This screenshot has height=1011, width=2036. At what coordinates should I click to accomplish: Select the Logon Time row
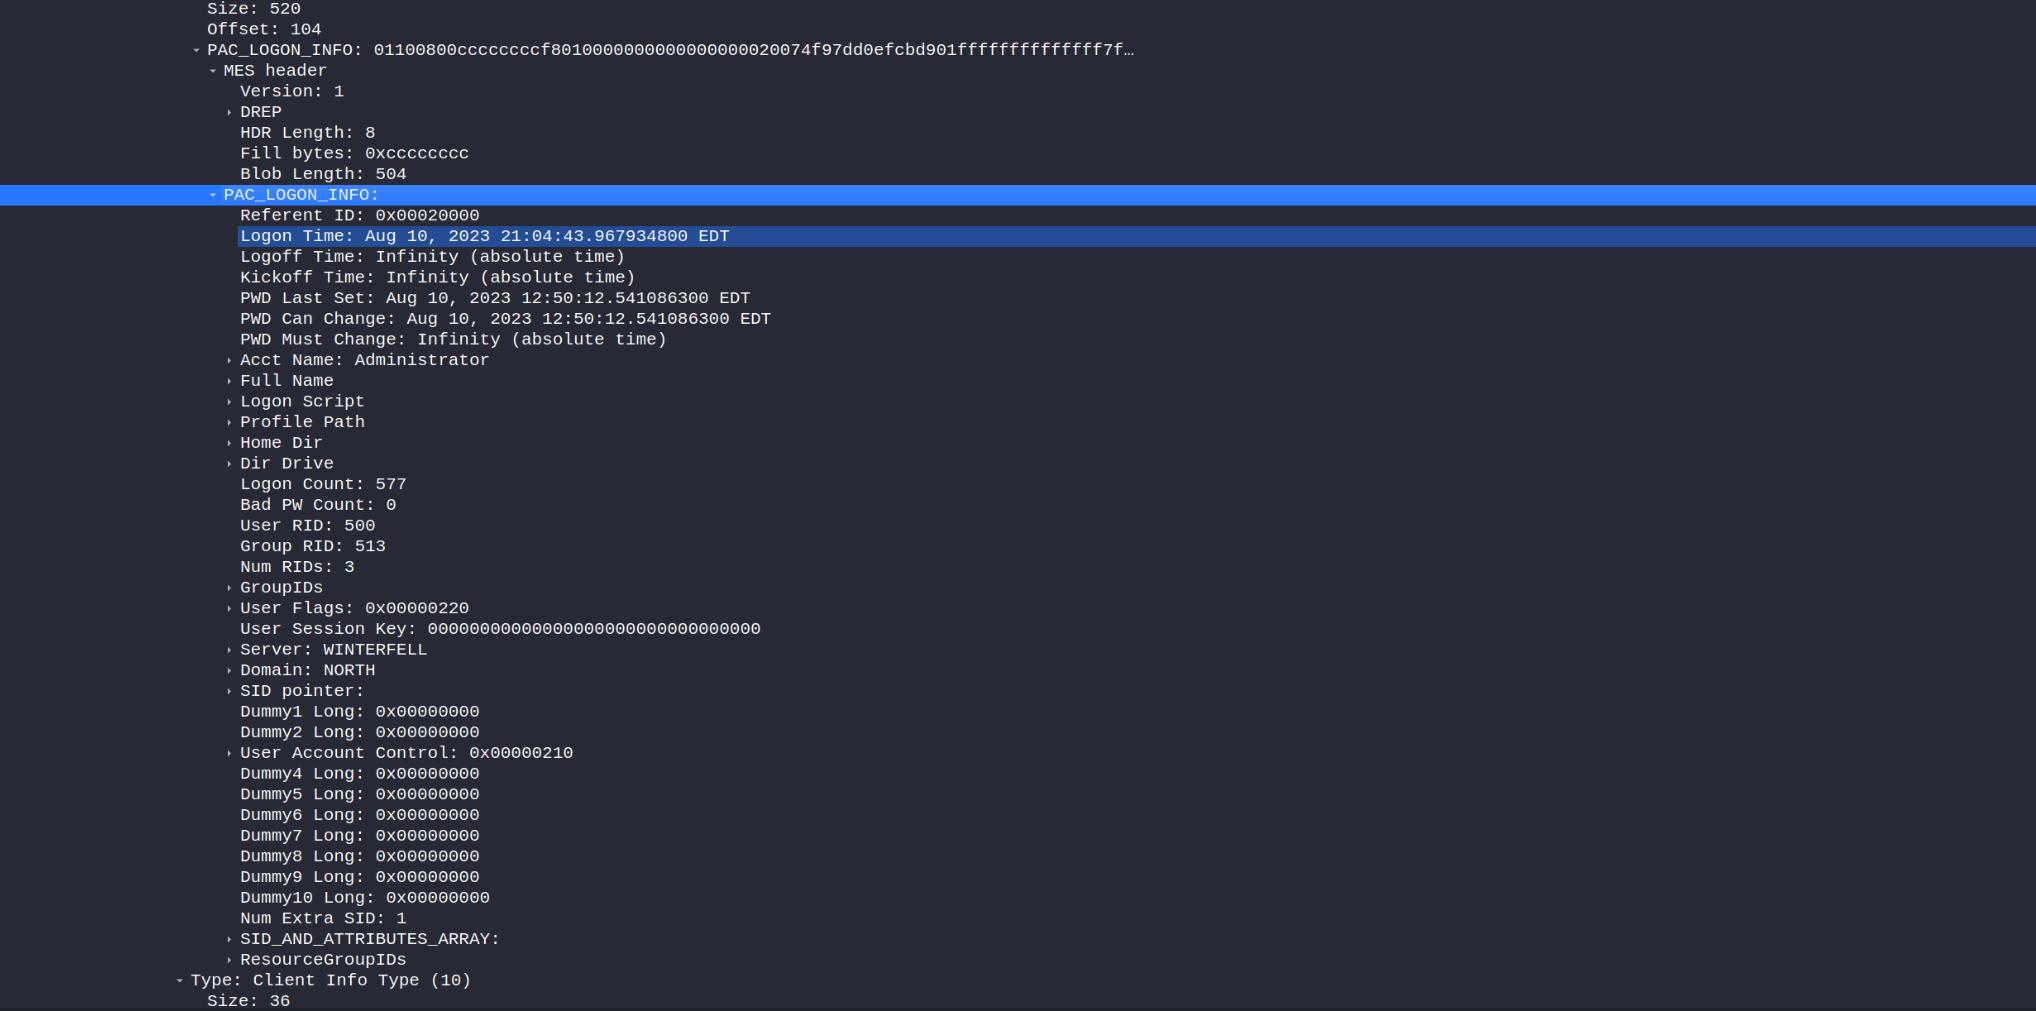tap(484, 236)
